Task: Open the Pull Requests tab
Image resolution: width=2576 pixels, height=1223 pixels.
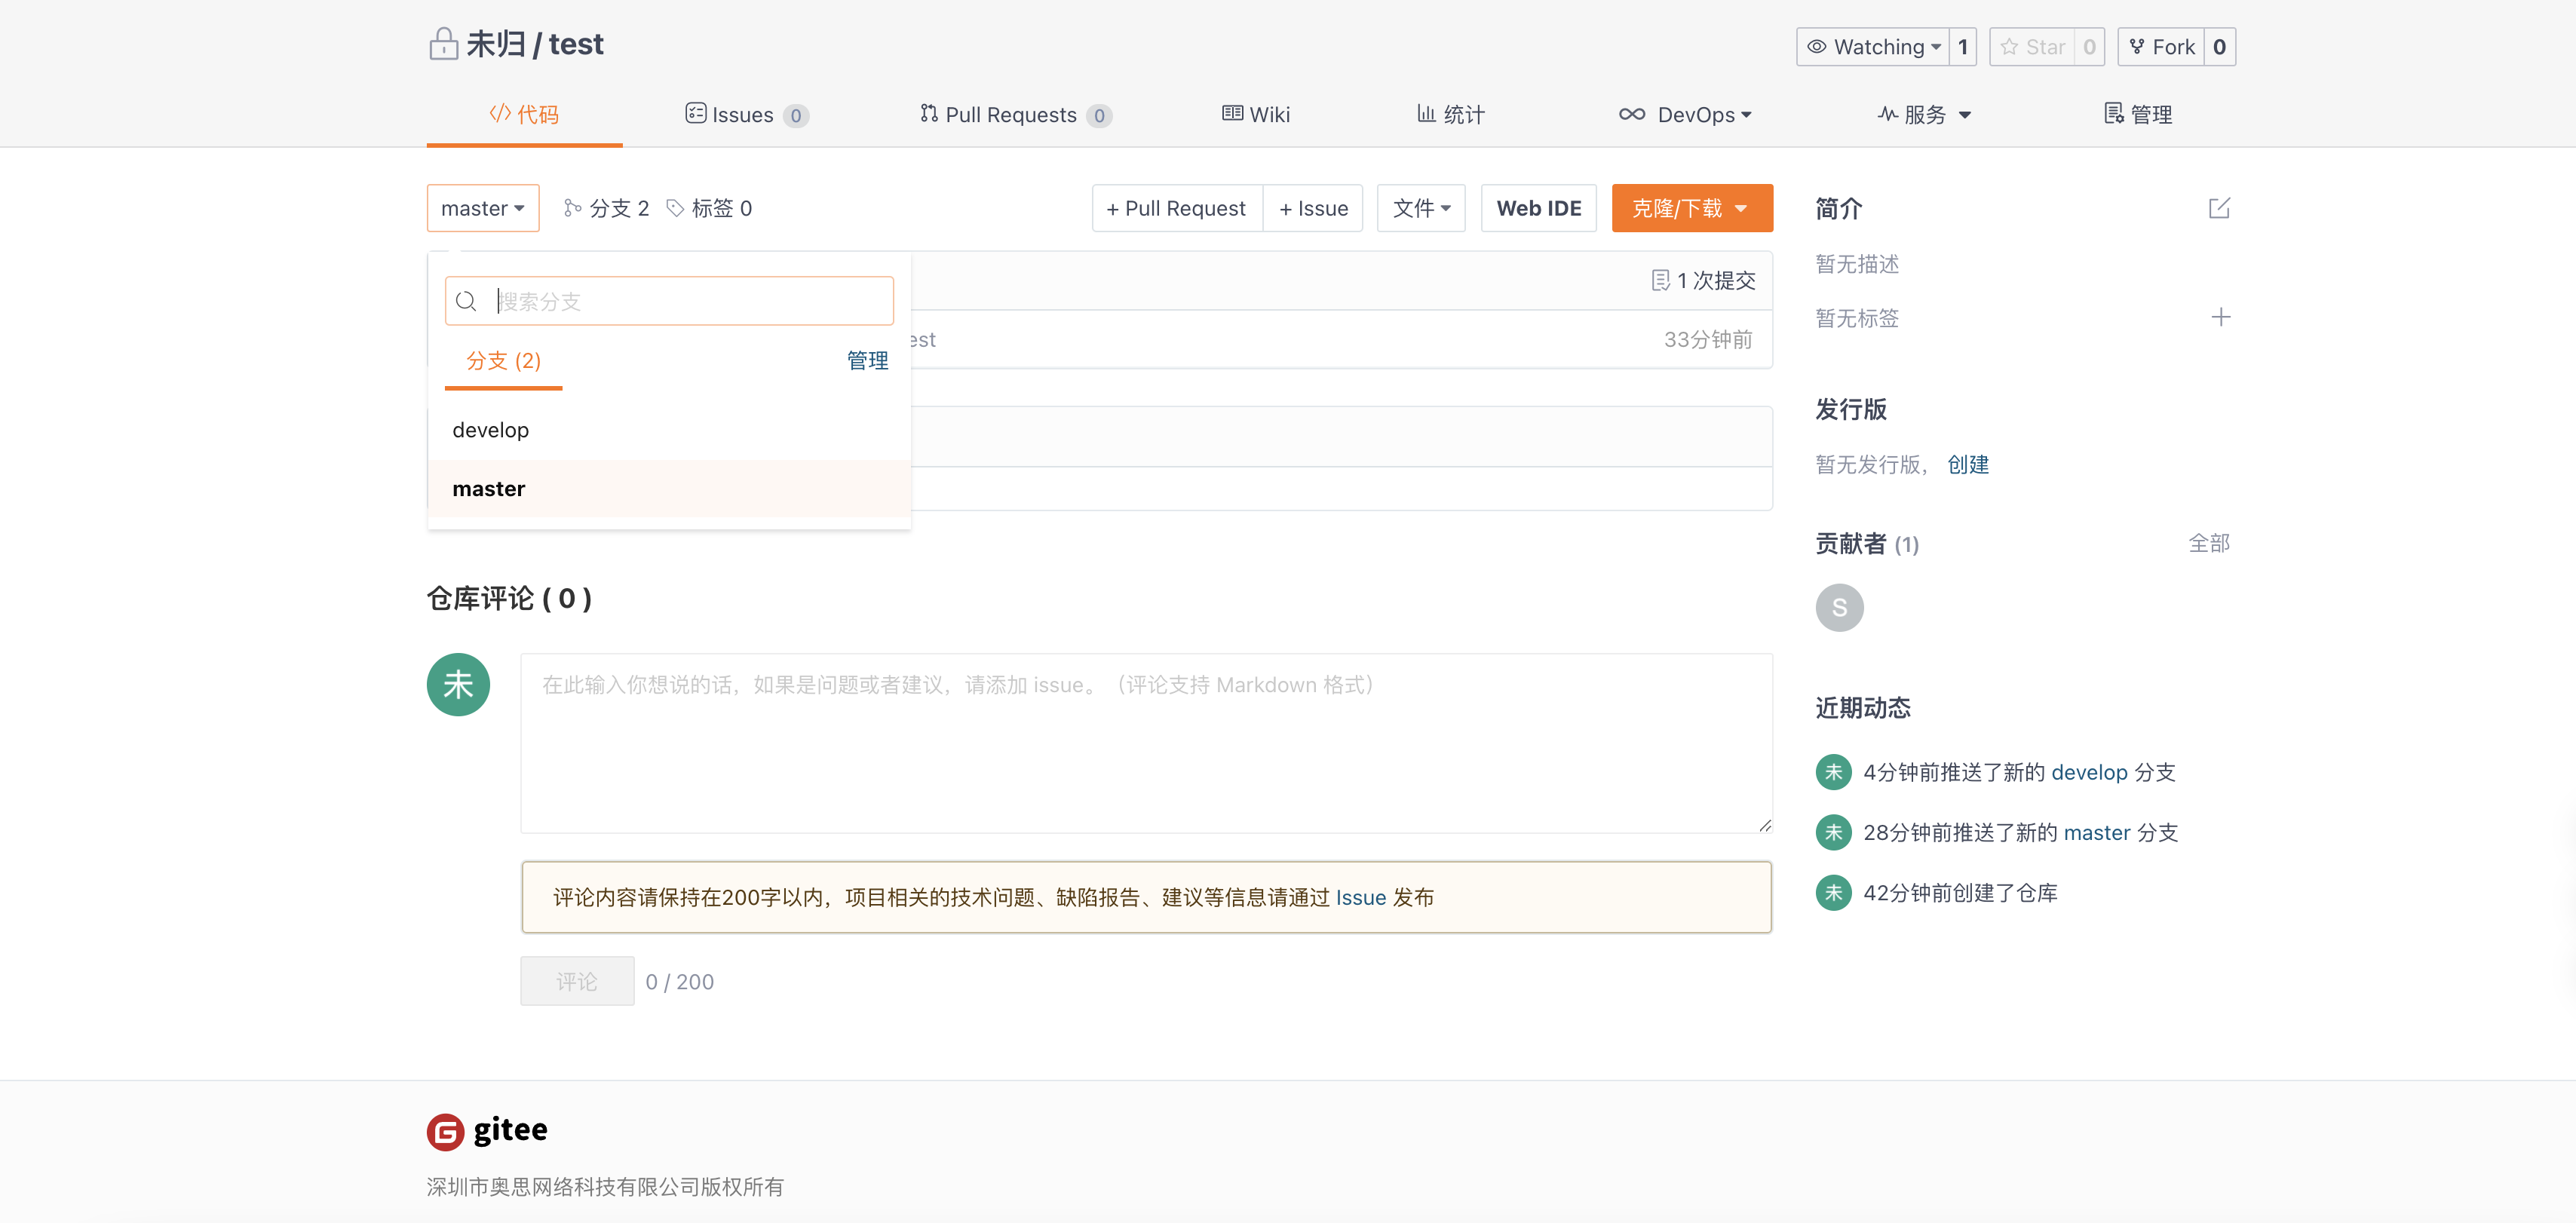Action: pos(1015,115)
